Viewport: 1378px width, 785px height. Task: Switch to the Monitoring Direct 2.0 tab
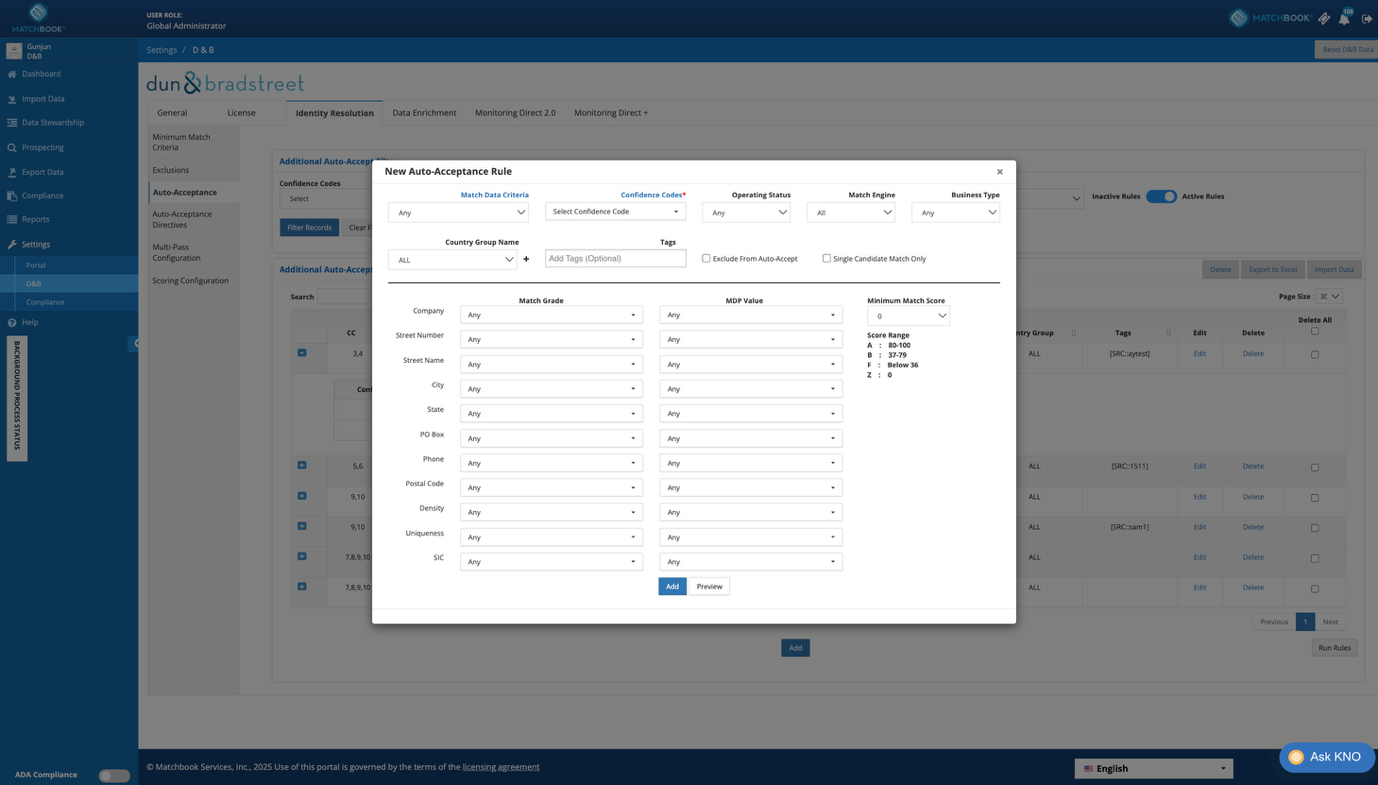click(x=515, y=113)
